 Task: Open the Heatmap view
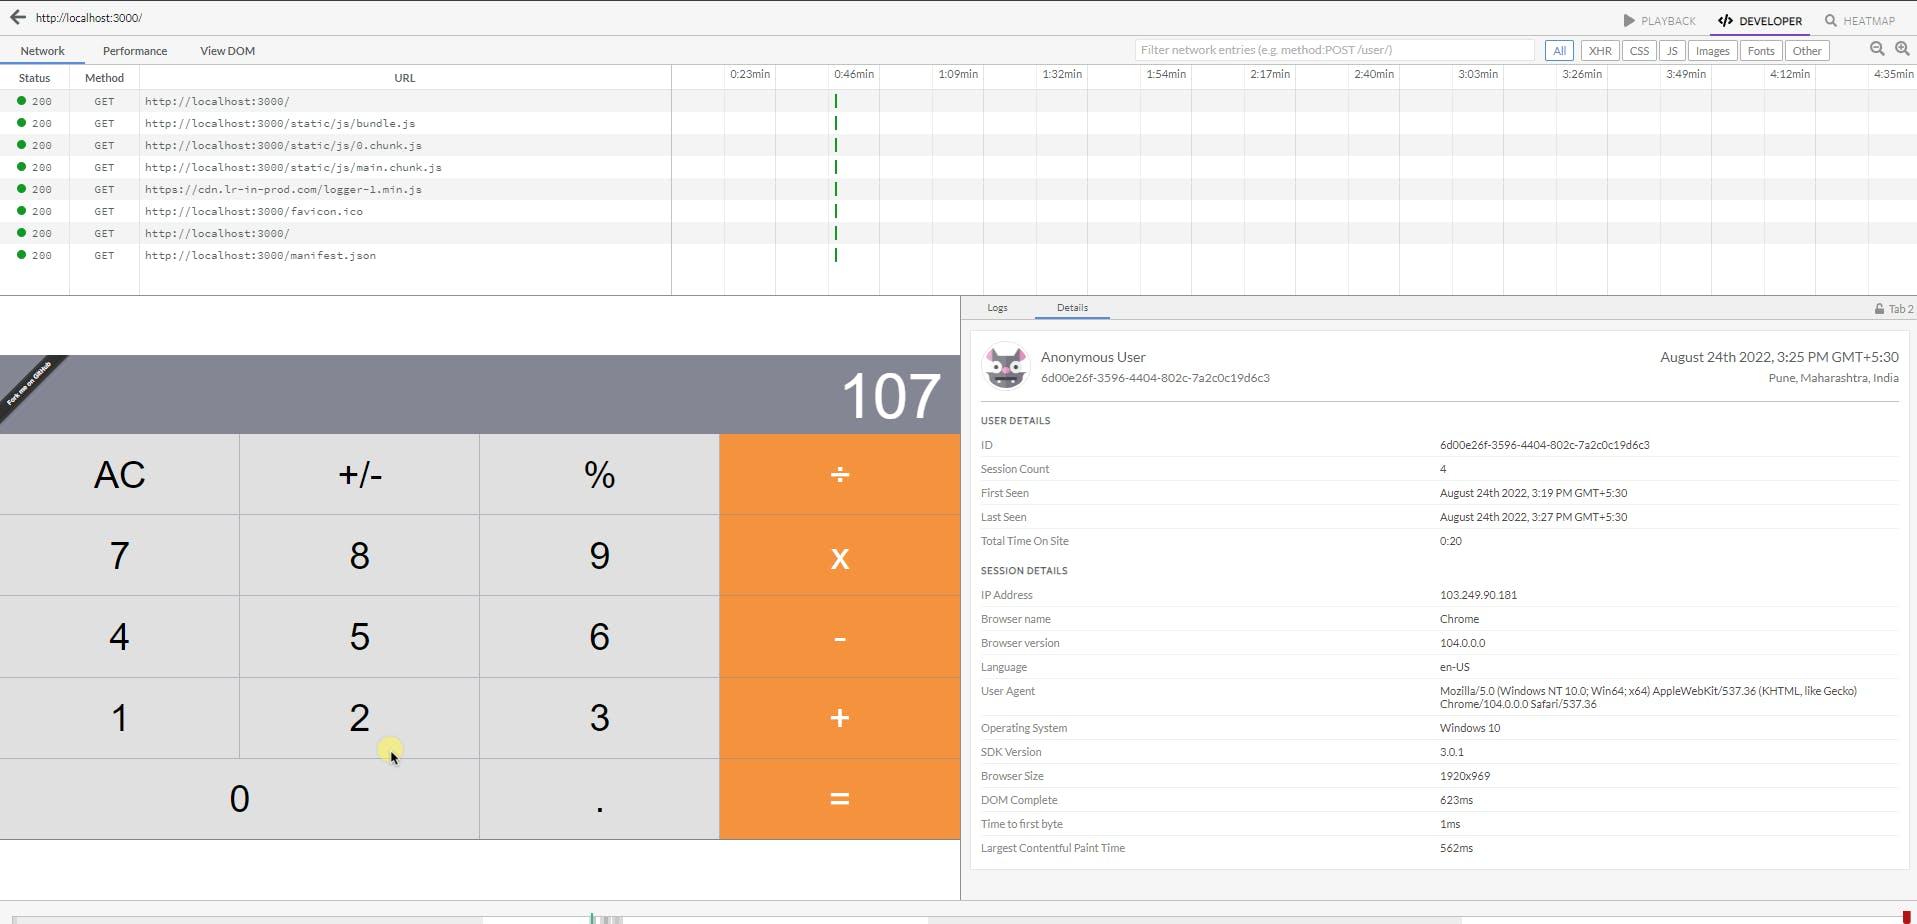point(1859,20)
